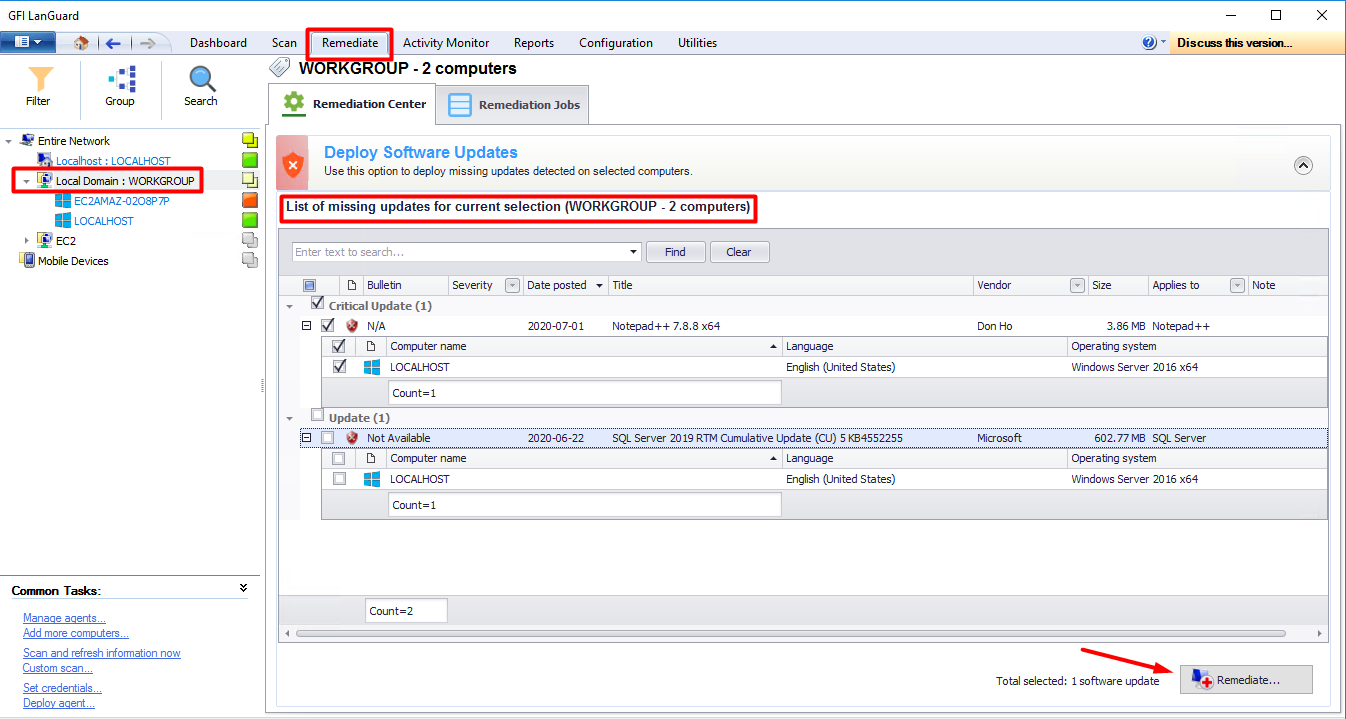Open the search text dropdown arrow
The image size is (1346, 719).
pyautogui.click(x=634, y=252)
